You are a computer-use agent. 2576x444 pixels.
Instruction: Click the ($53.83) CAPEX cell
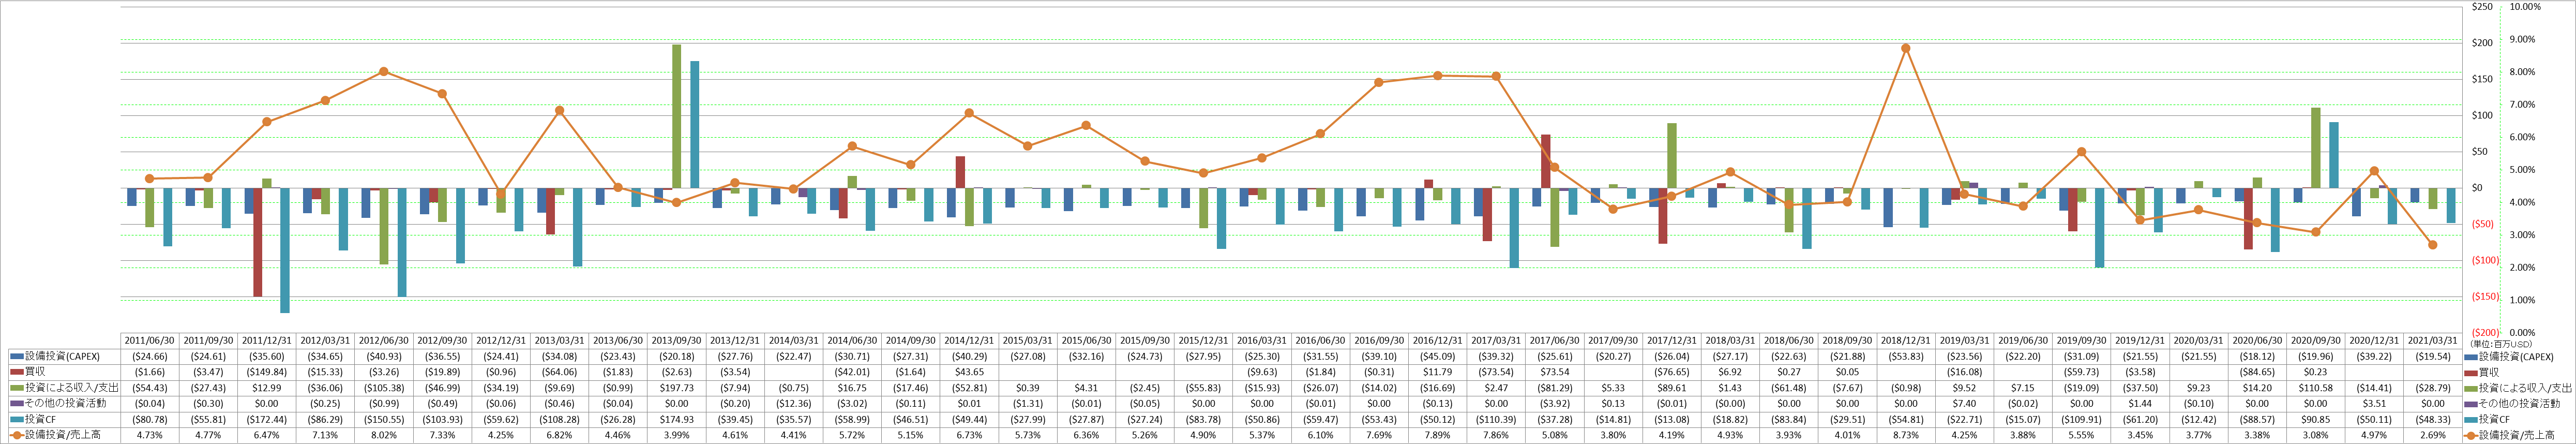click(1905, 356)
